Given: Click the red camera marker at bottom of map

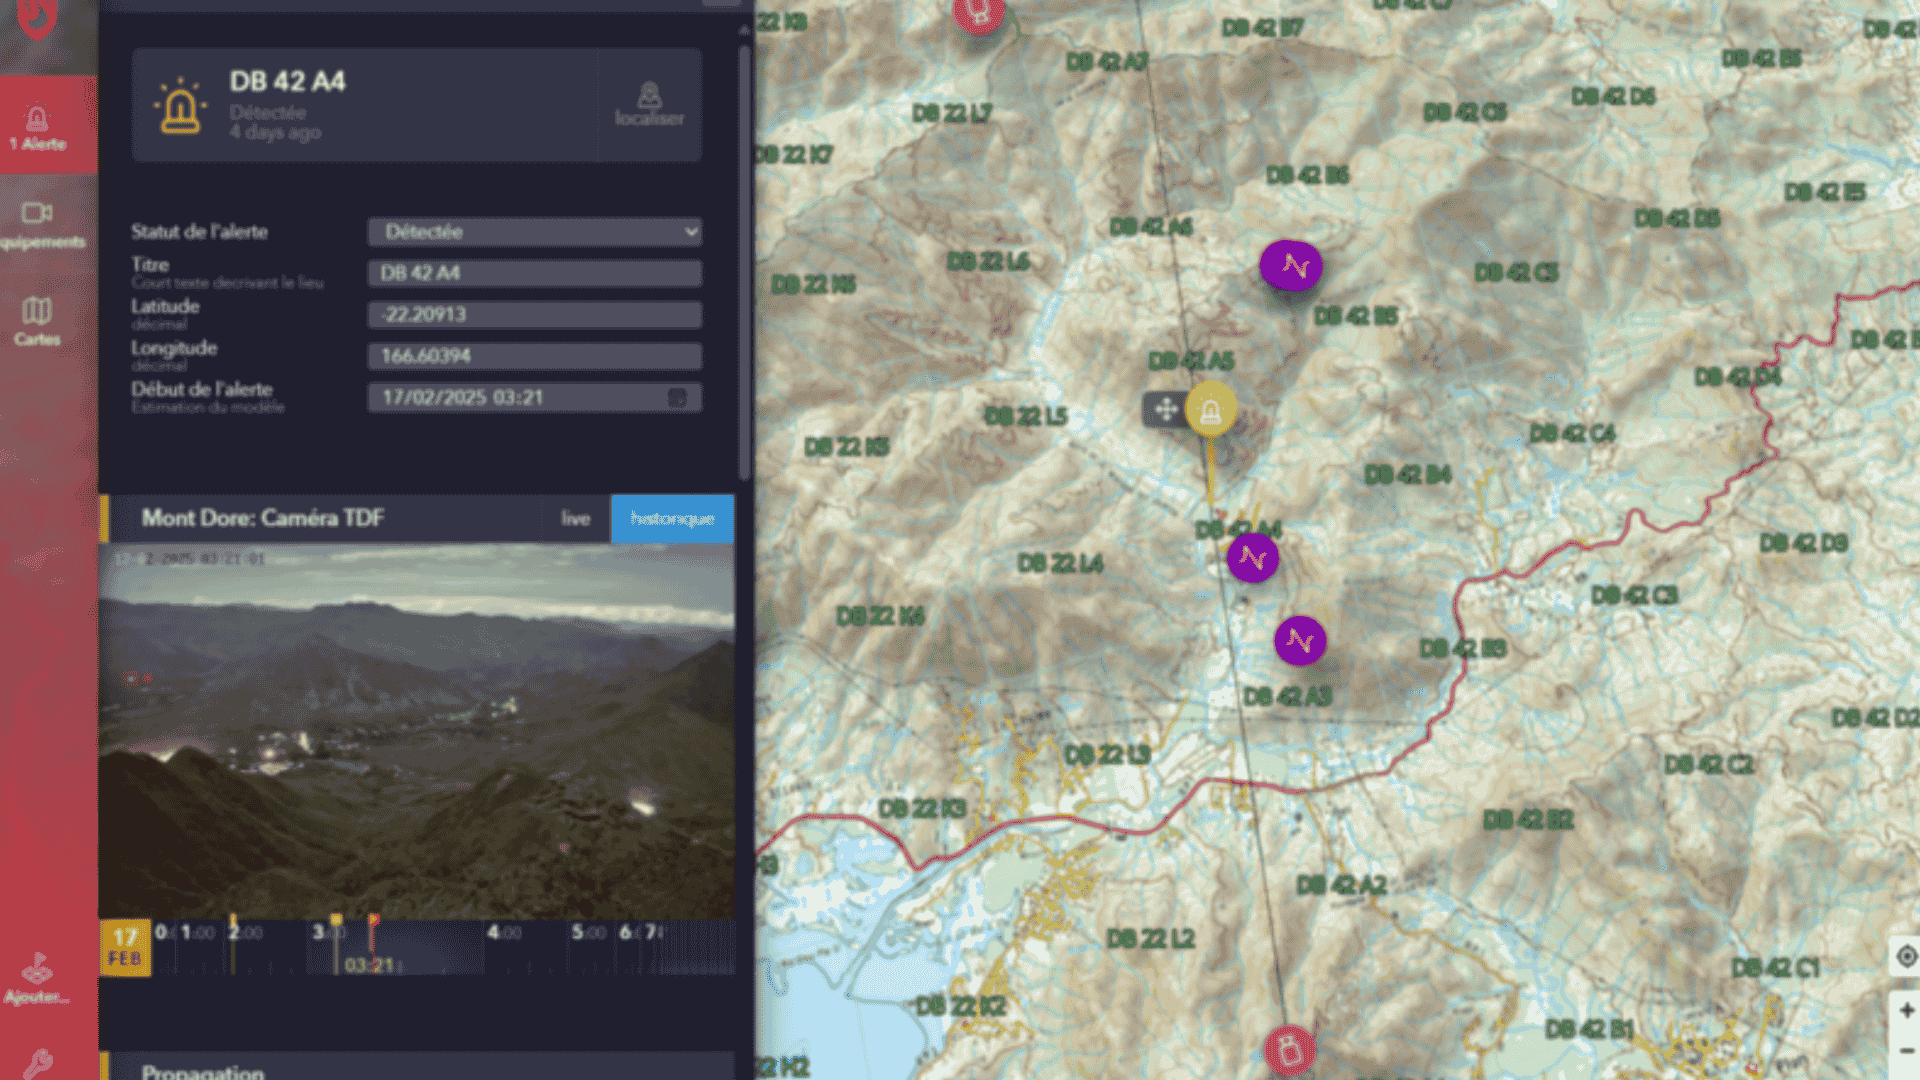Looking at the screenshot, I should point(1289,1050).
